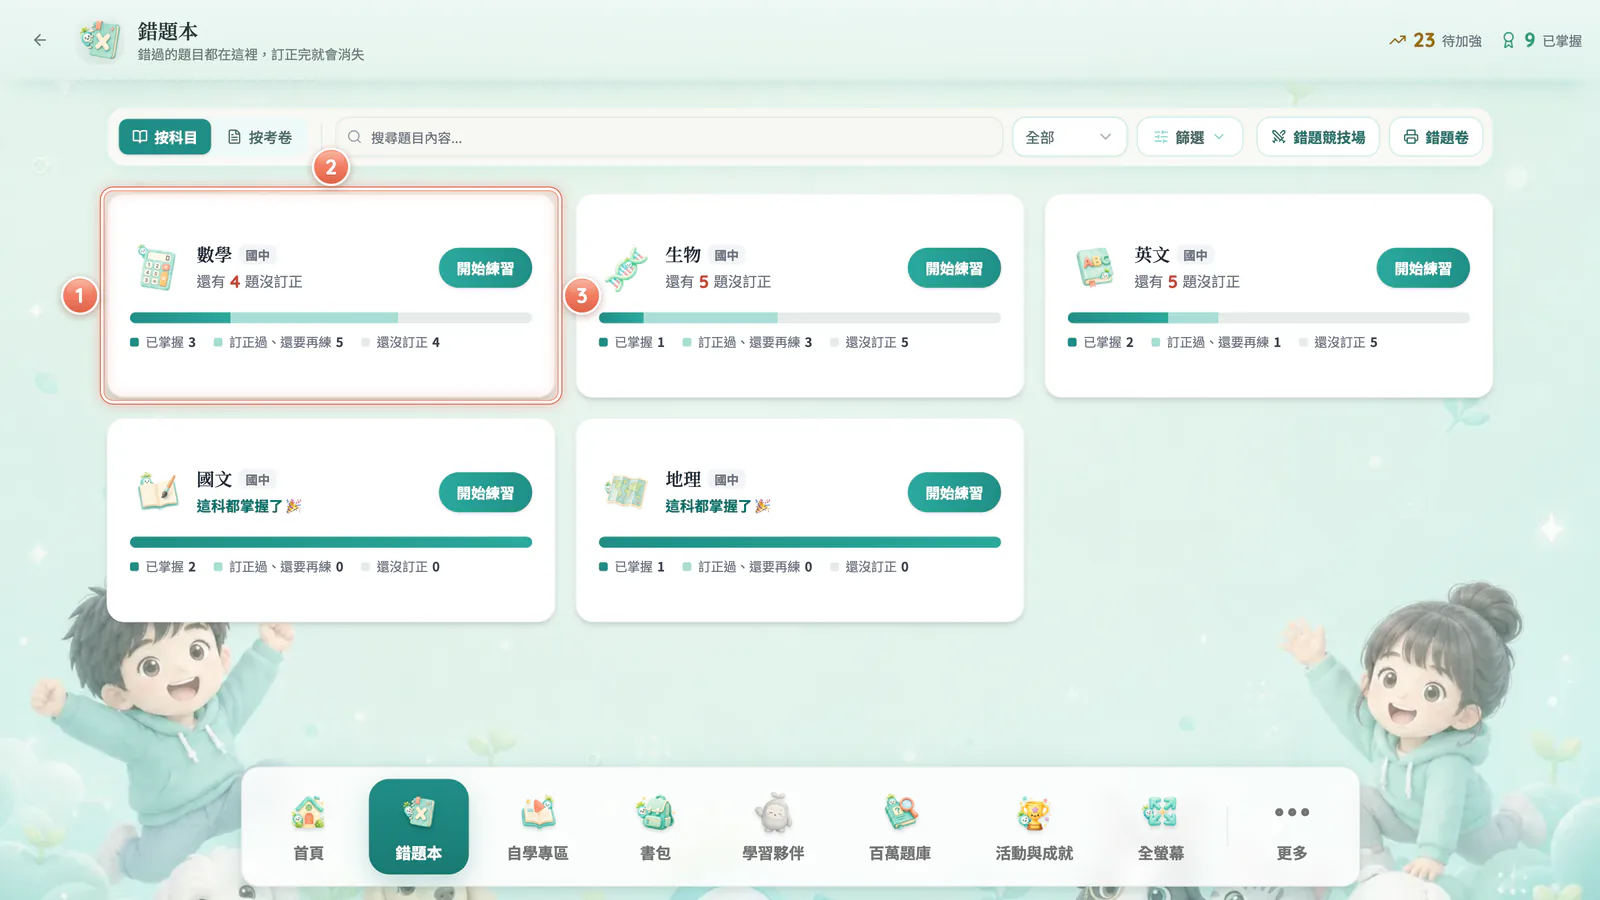
Task: Open 書包 backpack icon in navigation
Action: [x=655, y=814]
